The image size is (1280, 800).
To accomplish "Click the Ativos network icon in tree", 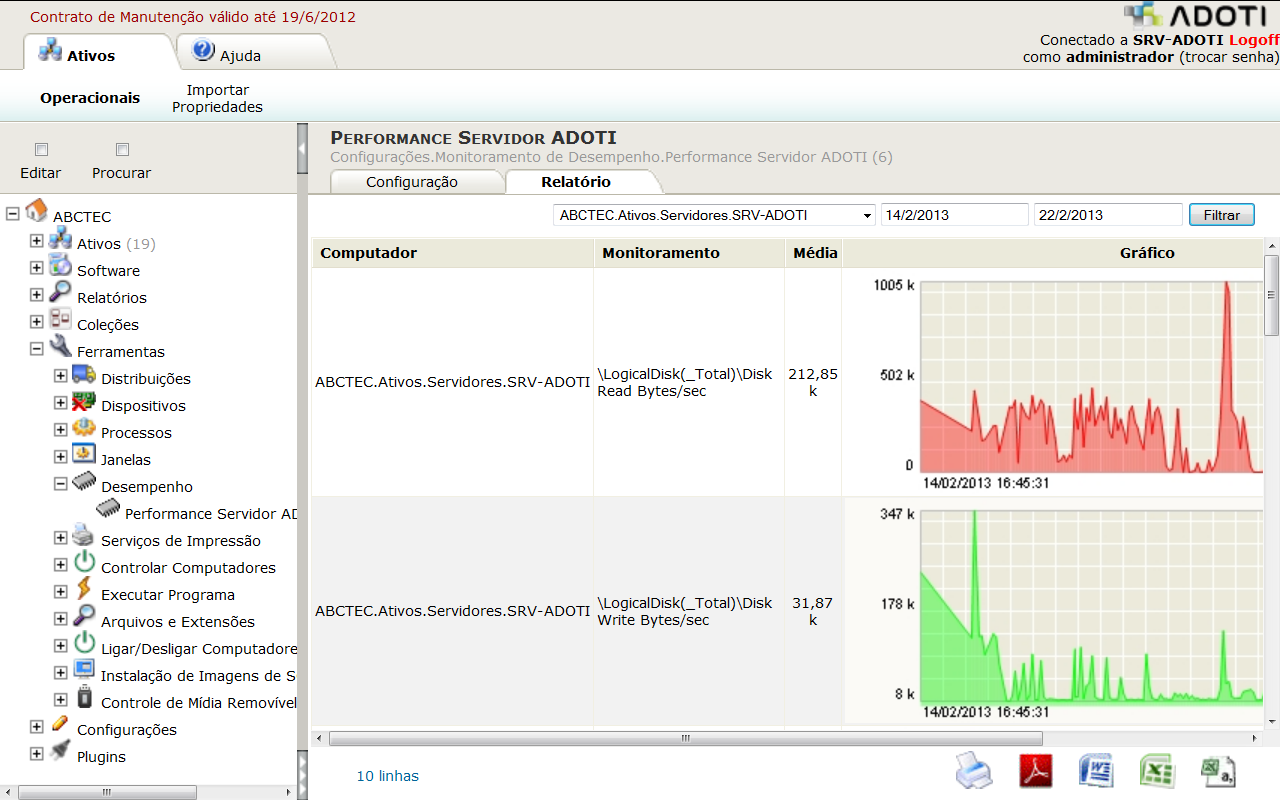I will coord(61,238).
